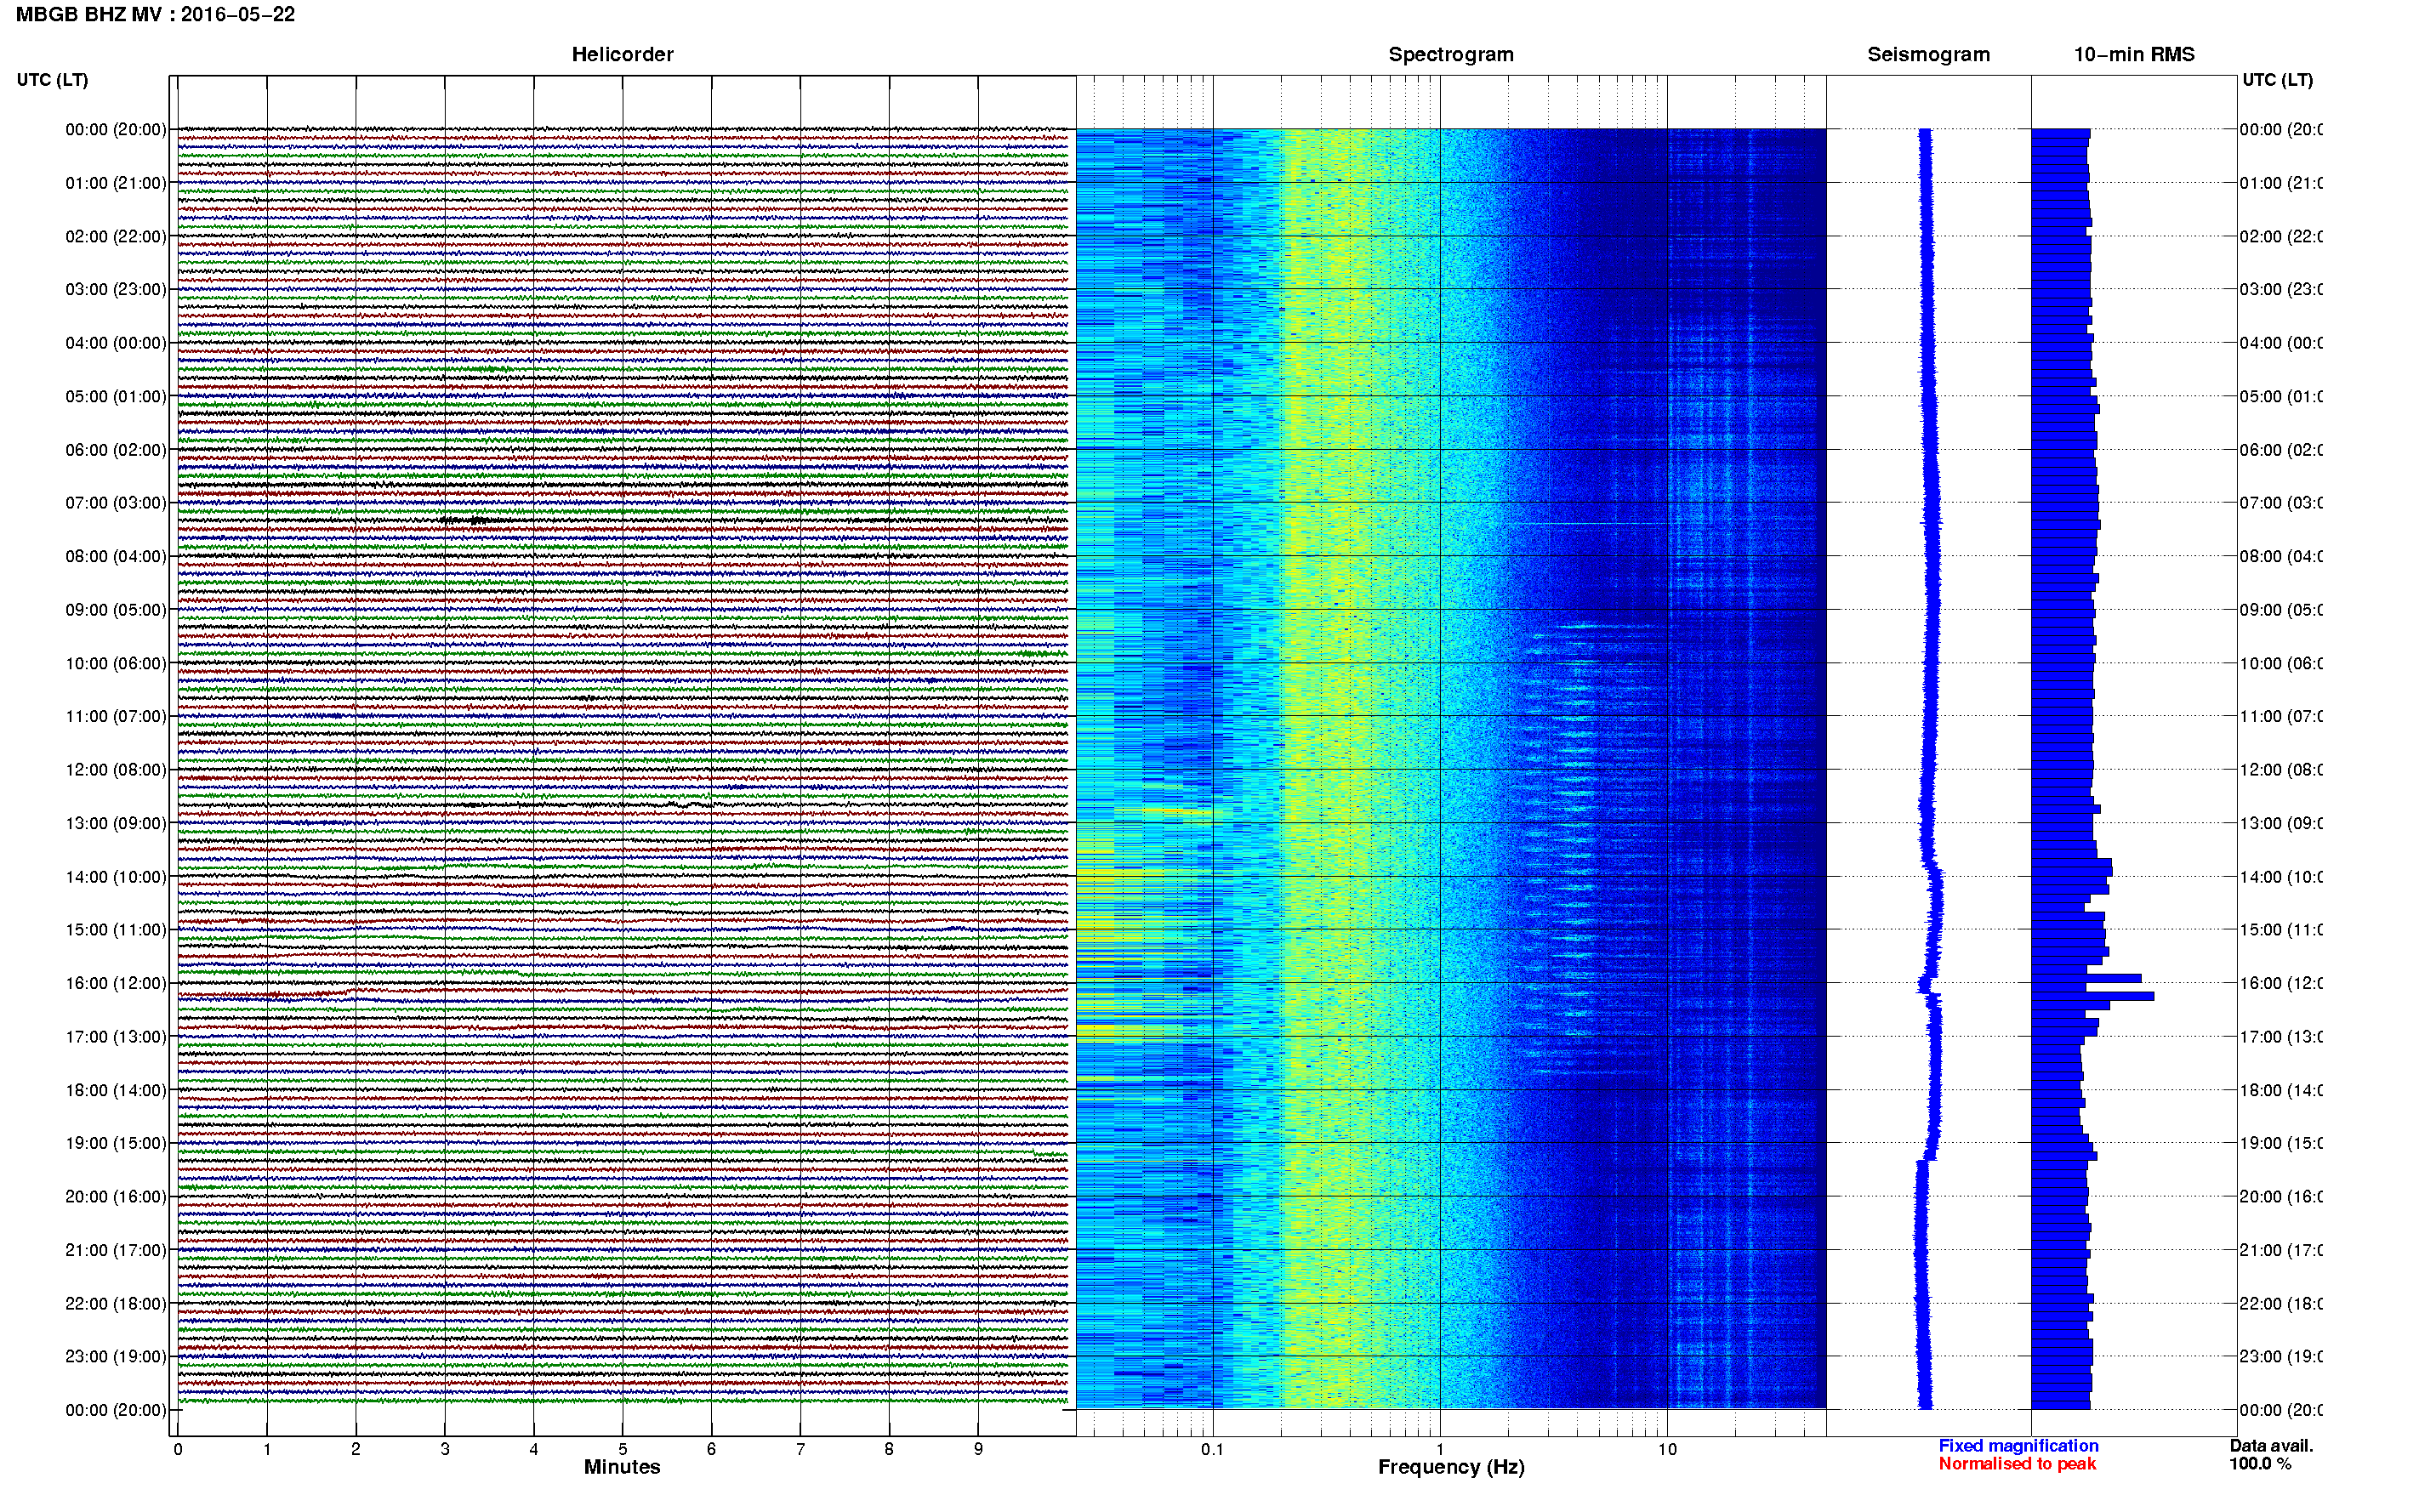Click the Data avail. label
2419x1512 pixels.
coord(2271,1446)
